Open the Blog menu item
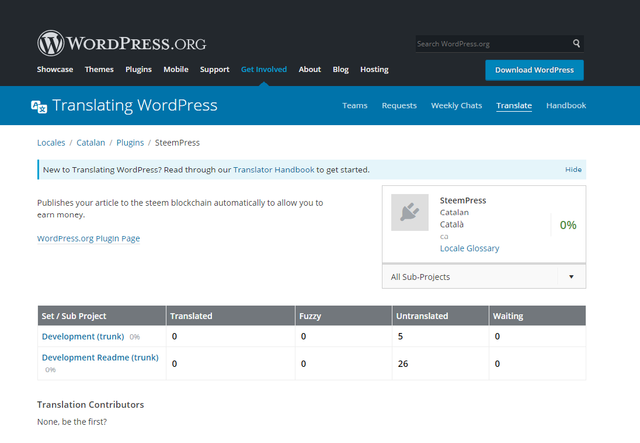Screen dimensions: 640x443 click(340, 69)
